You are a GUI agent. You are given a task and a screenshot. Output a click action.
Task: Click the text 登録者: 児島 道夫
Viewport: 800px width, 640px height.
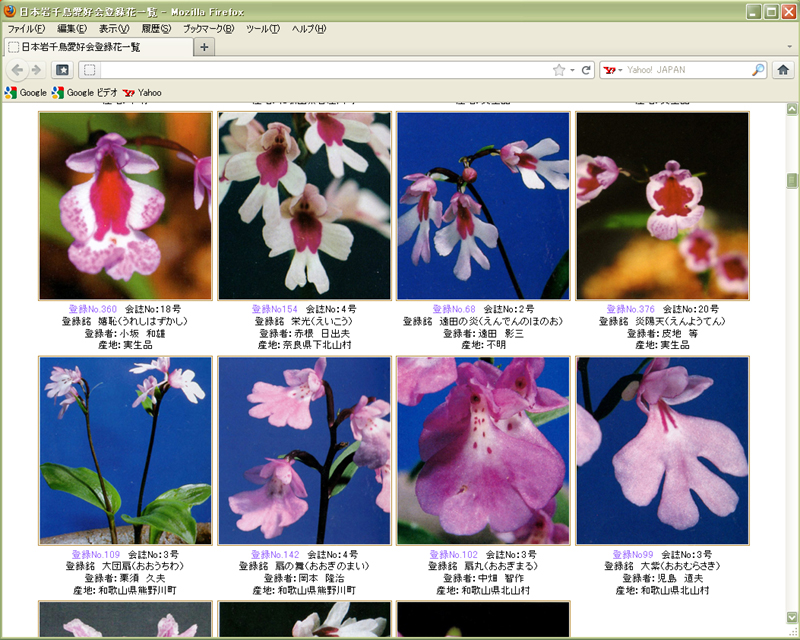663,578
